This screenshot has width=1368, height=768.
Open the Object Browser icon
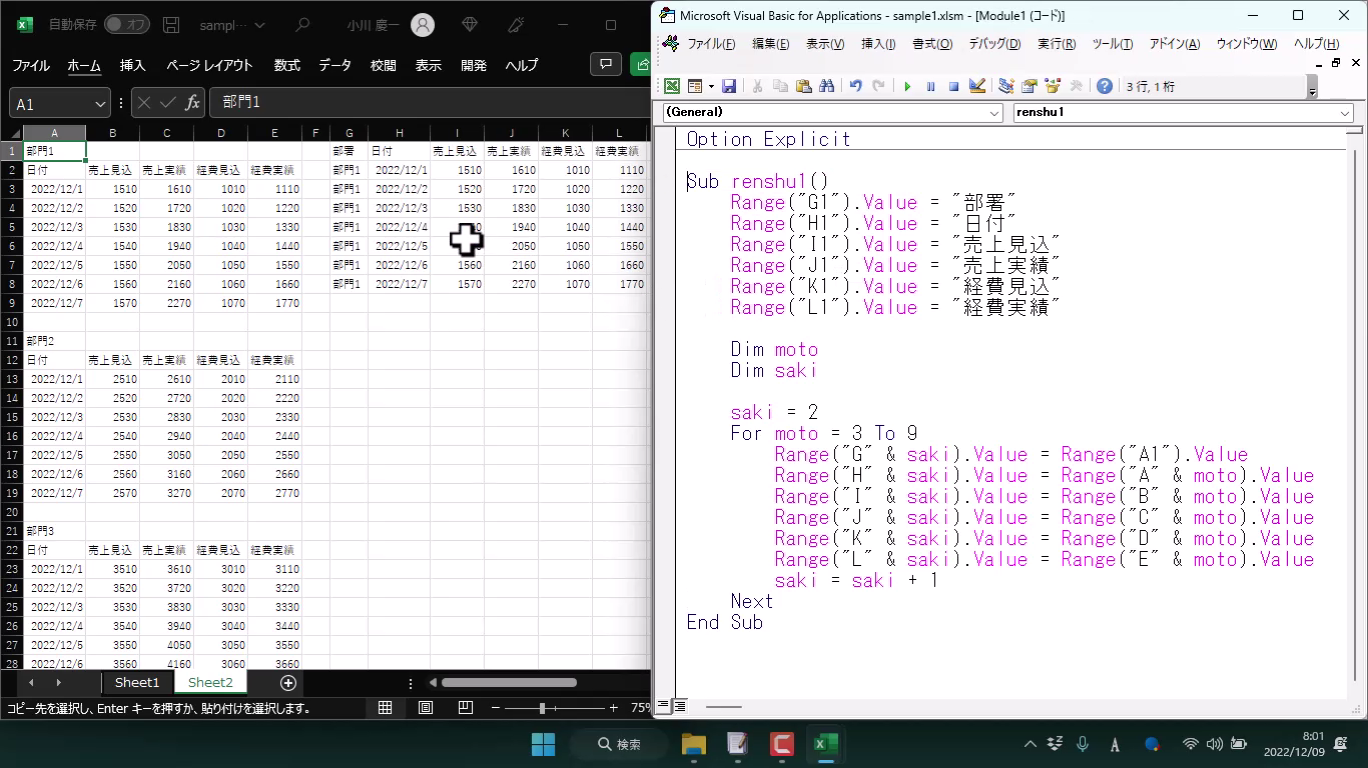(x=1052, y=87)
